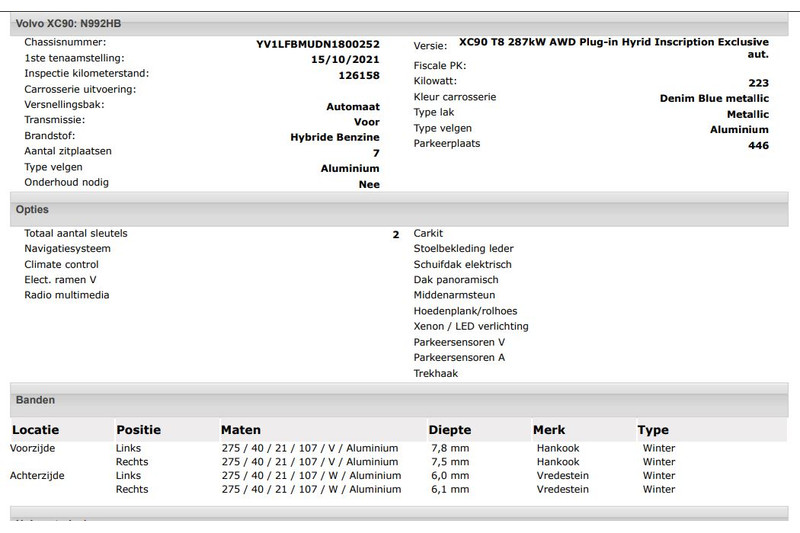Click the Dak panoramisch option
The height and width of the screenshot is (533, 800).
455,280
